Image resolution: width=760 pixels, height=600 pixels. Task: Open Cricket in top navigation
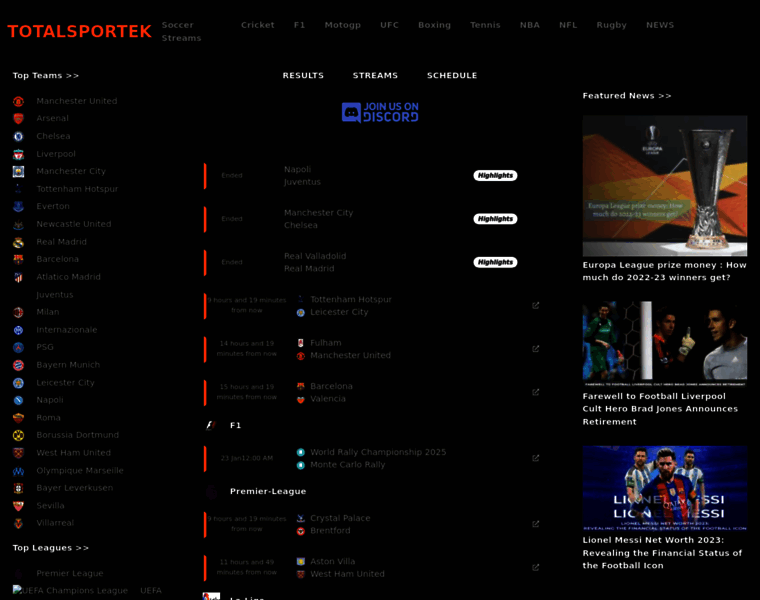(258, 25)
